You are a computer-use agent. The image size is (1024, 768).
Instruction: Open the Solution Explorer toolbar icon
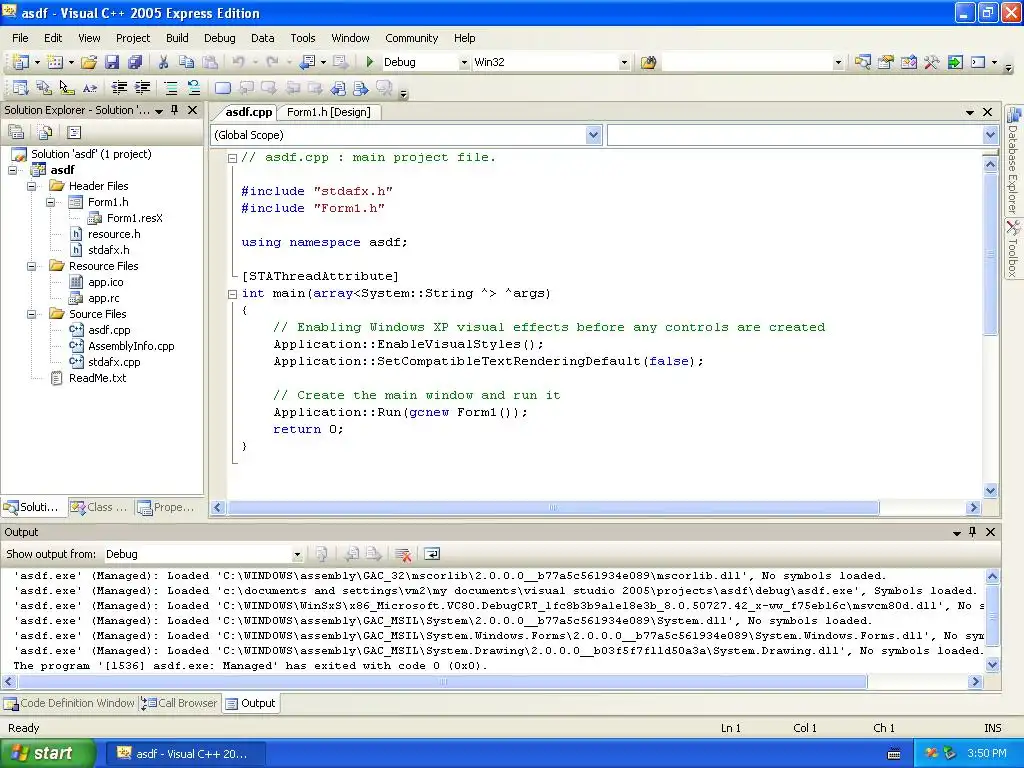[863, 62]
